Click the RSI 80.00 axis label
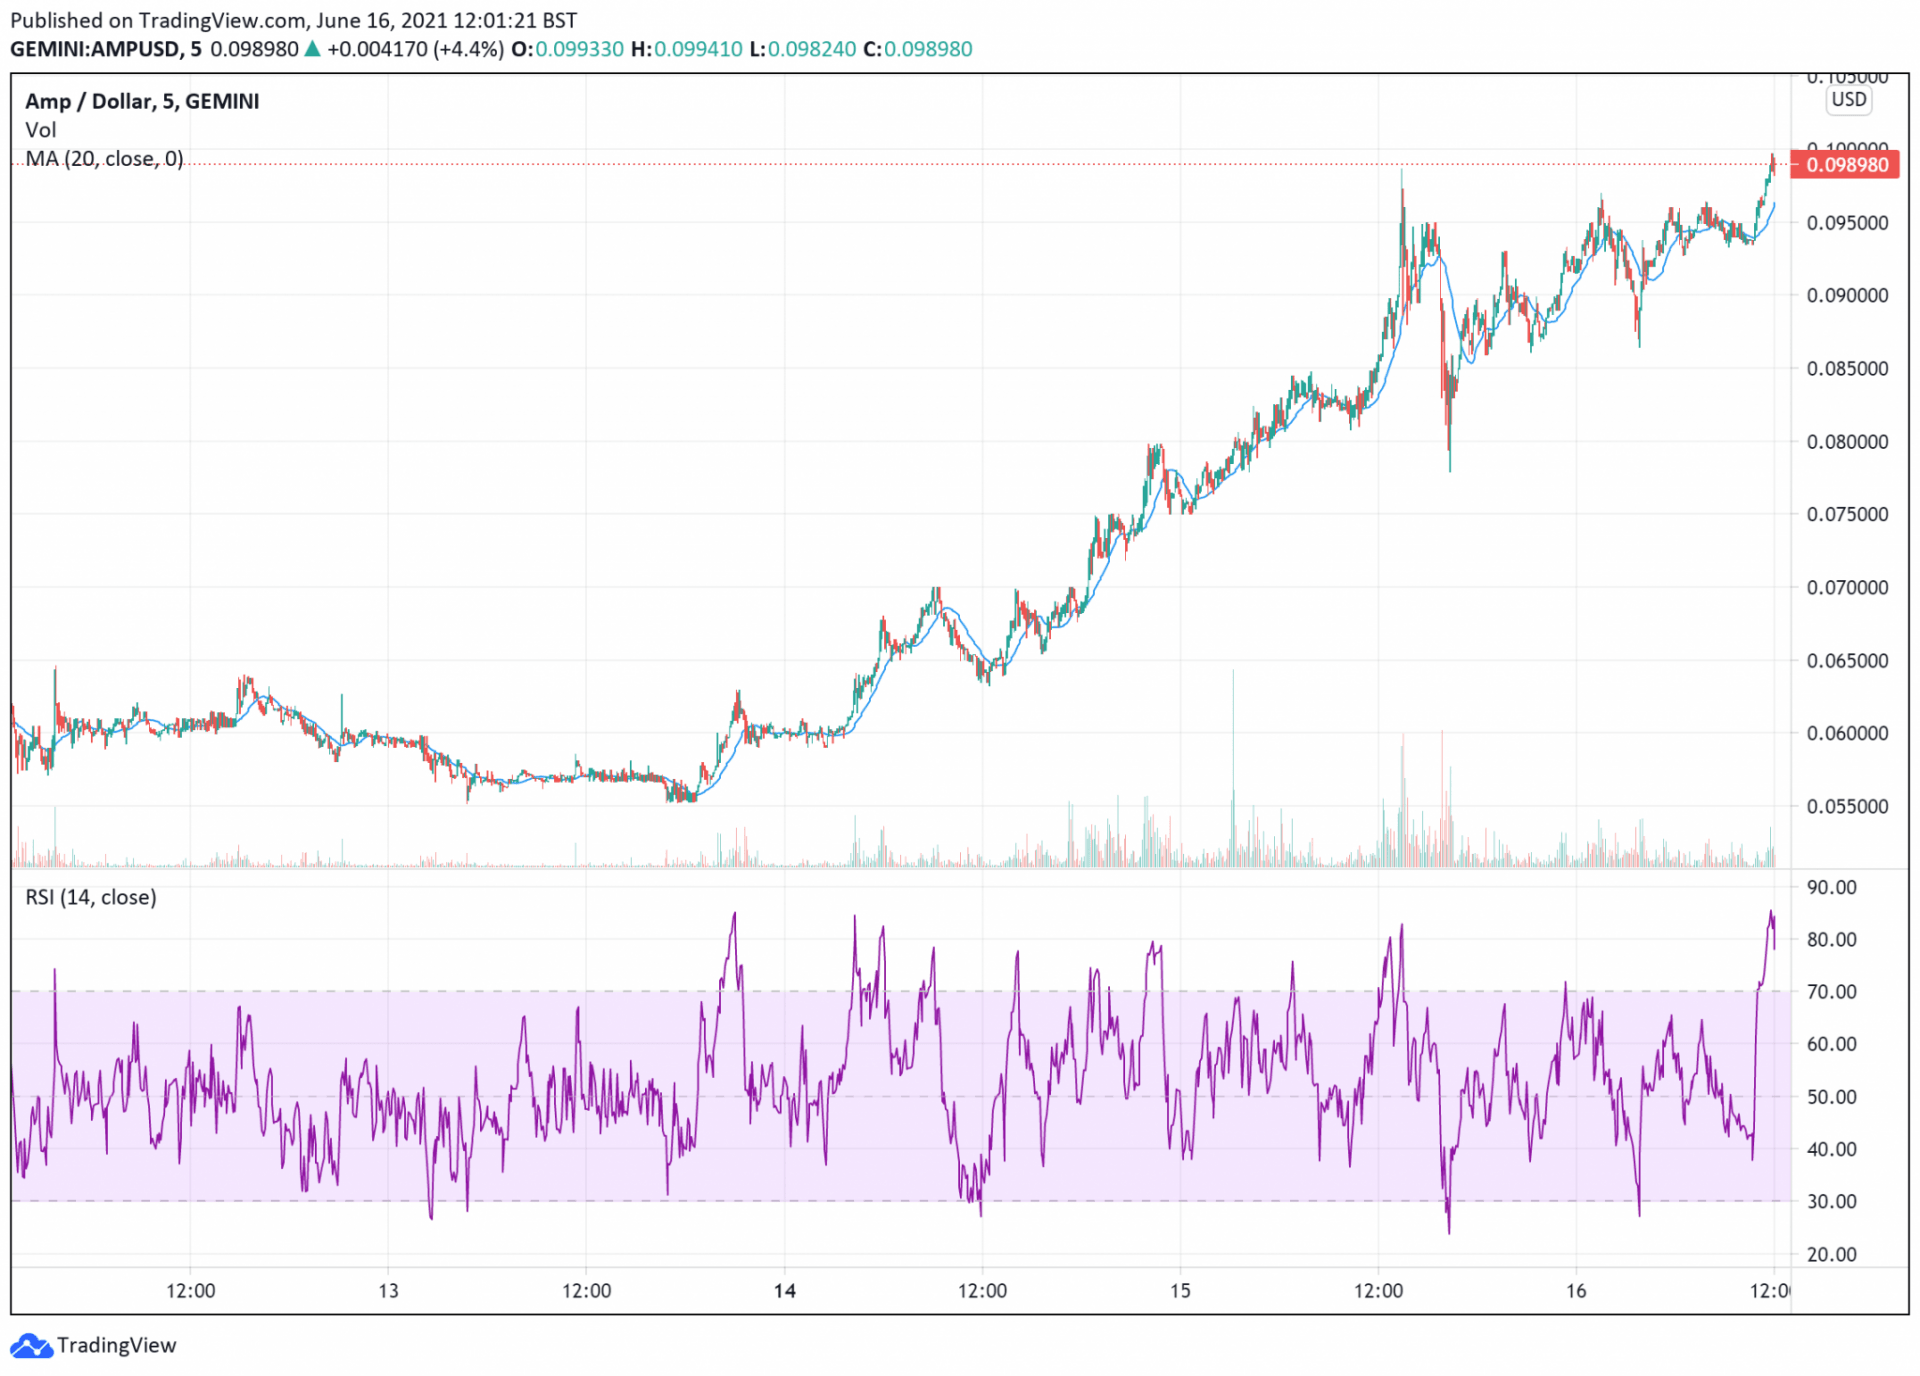 (1831, 940)
